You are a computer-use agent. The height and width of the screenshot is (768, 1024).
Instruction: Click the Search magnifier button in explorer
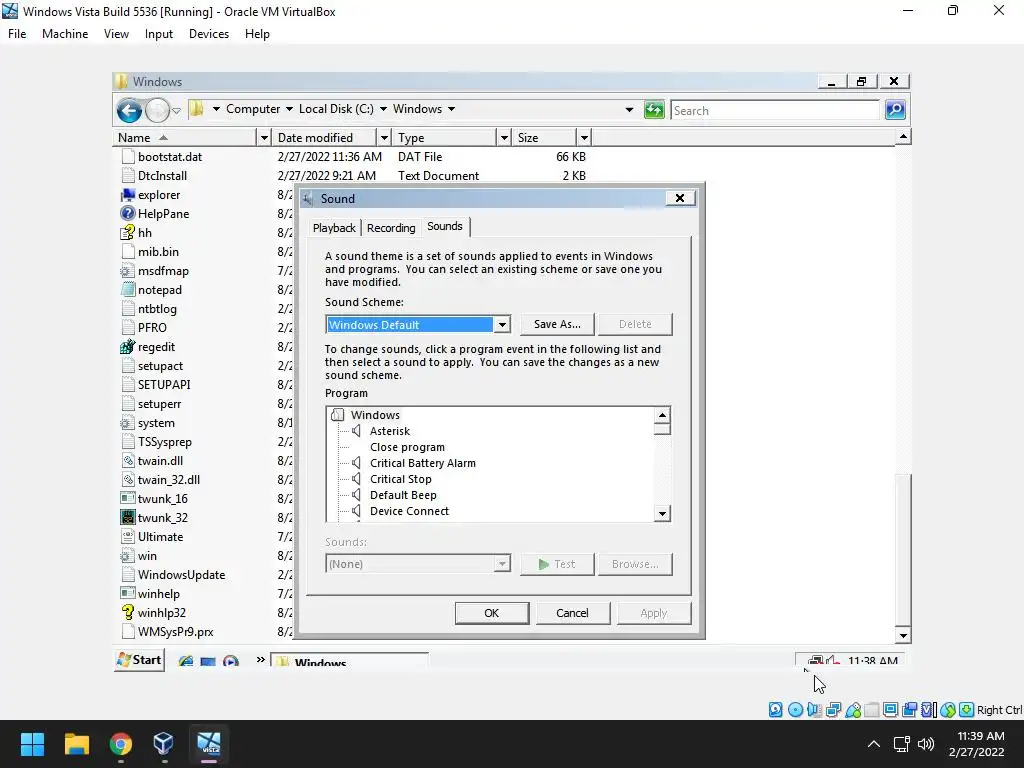click(x=895, y=110)
